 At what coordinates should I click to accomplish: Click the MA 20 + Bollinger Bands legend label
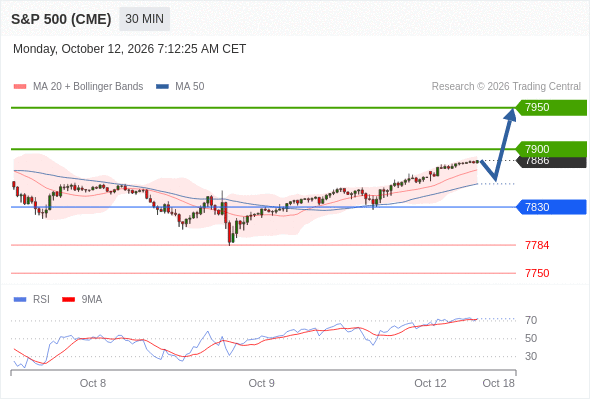coord(88,87)
